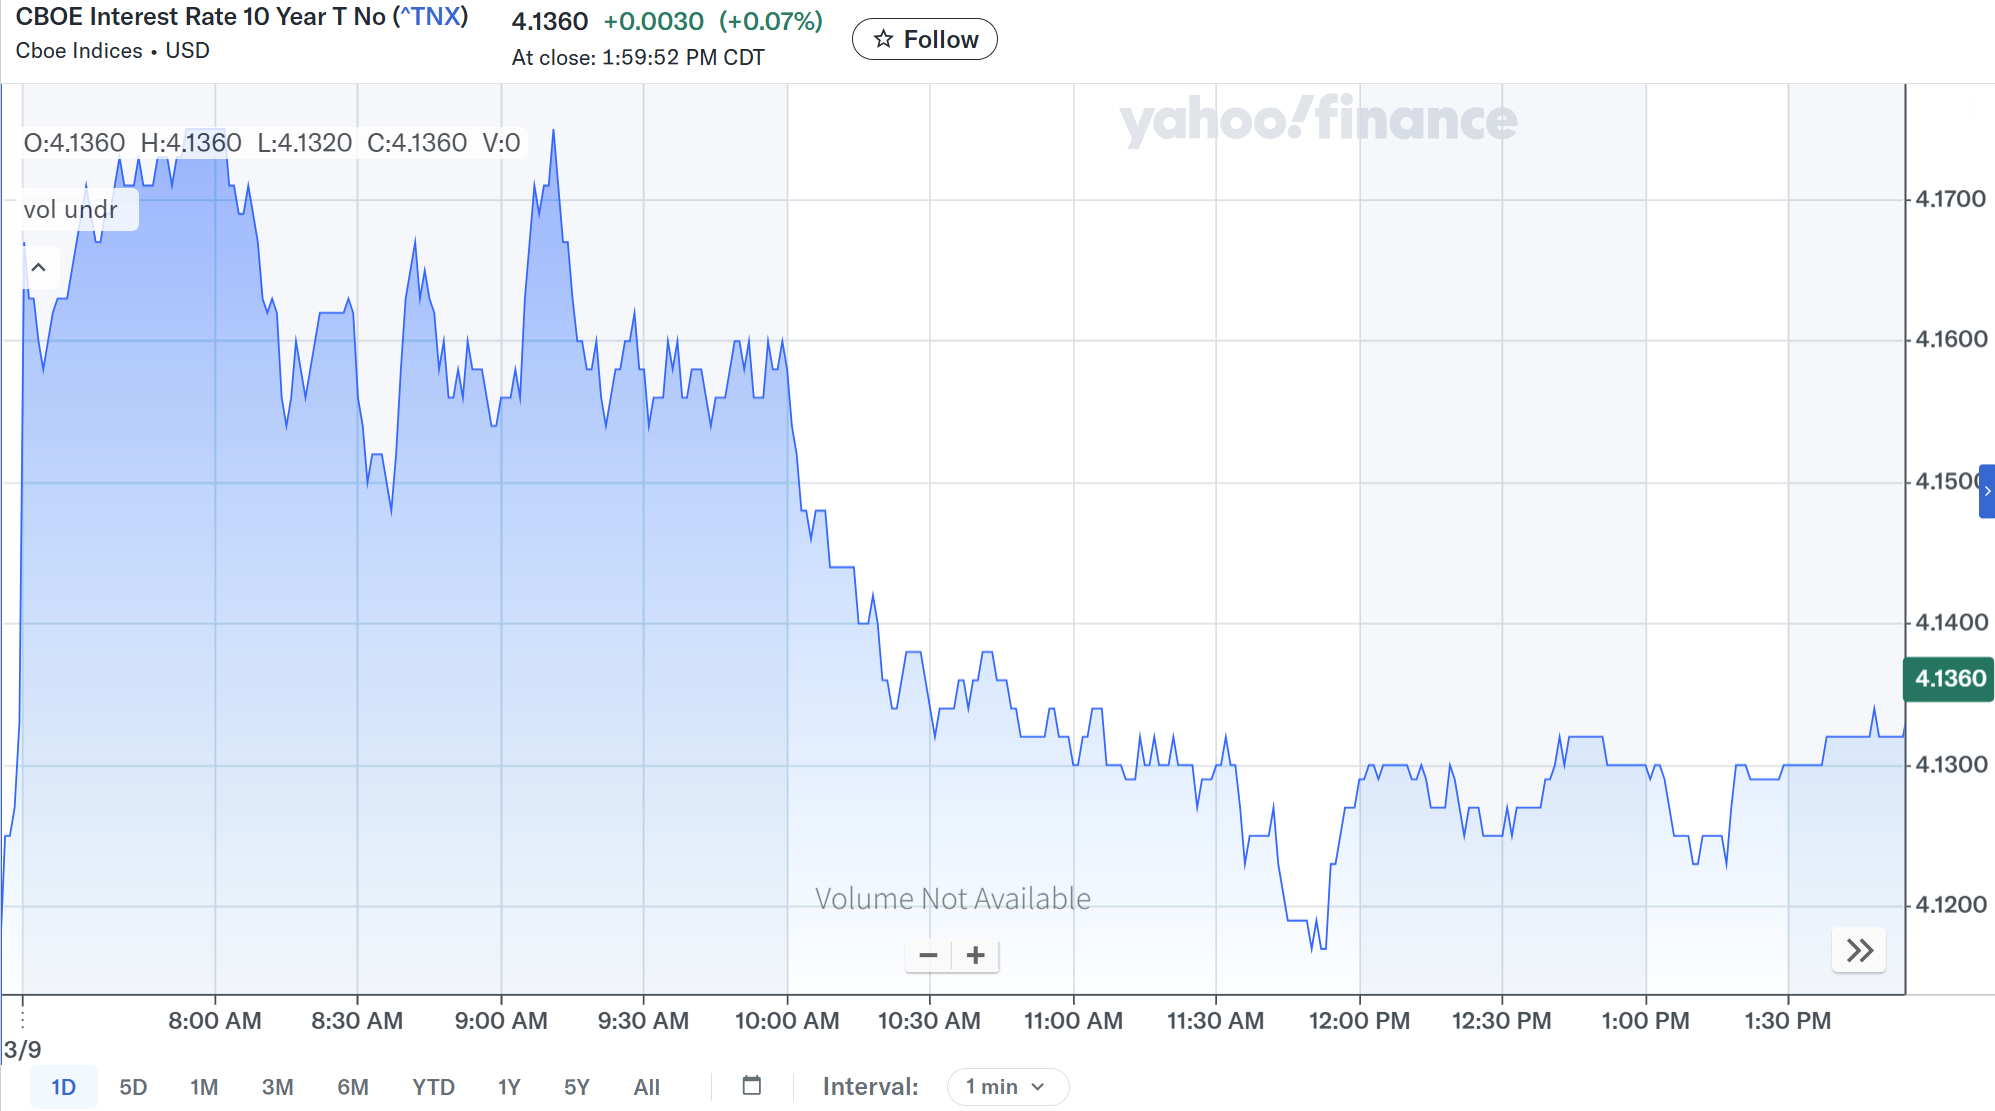Click the zoom in plus icon
1995x1111 pixels.
click(x=976, y=955)
